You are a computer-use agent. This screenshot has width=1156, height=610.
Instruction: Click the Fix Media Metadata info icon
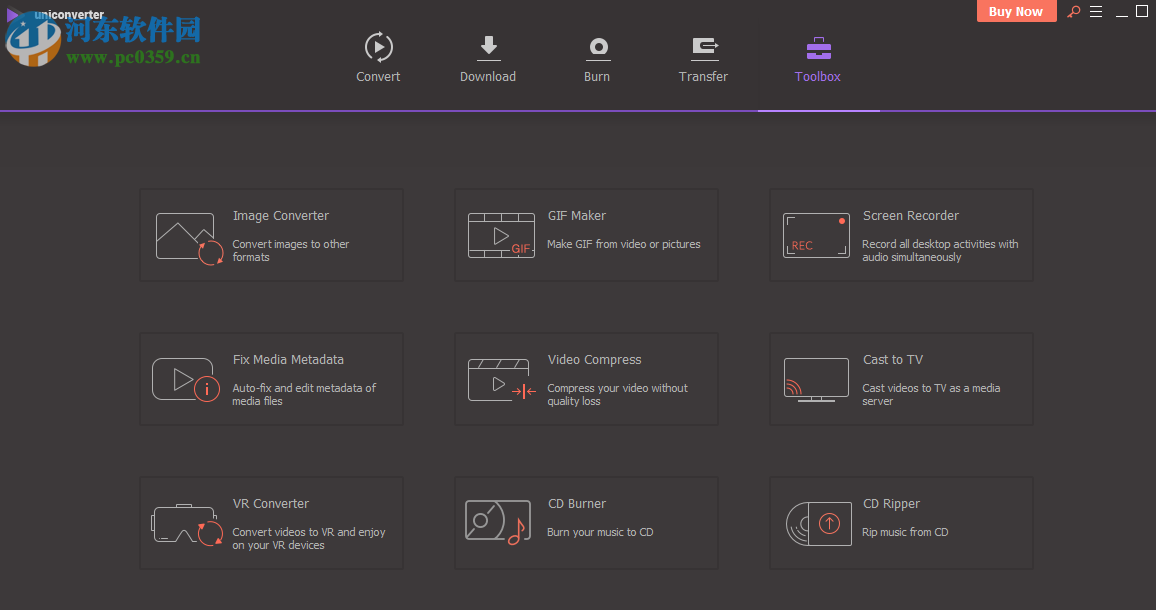tap(185, 379)
